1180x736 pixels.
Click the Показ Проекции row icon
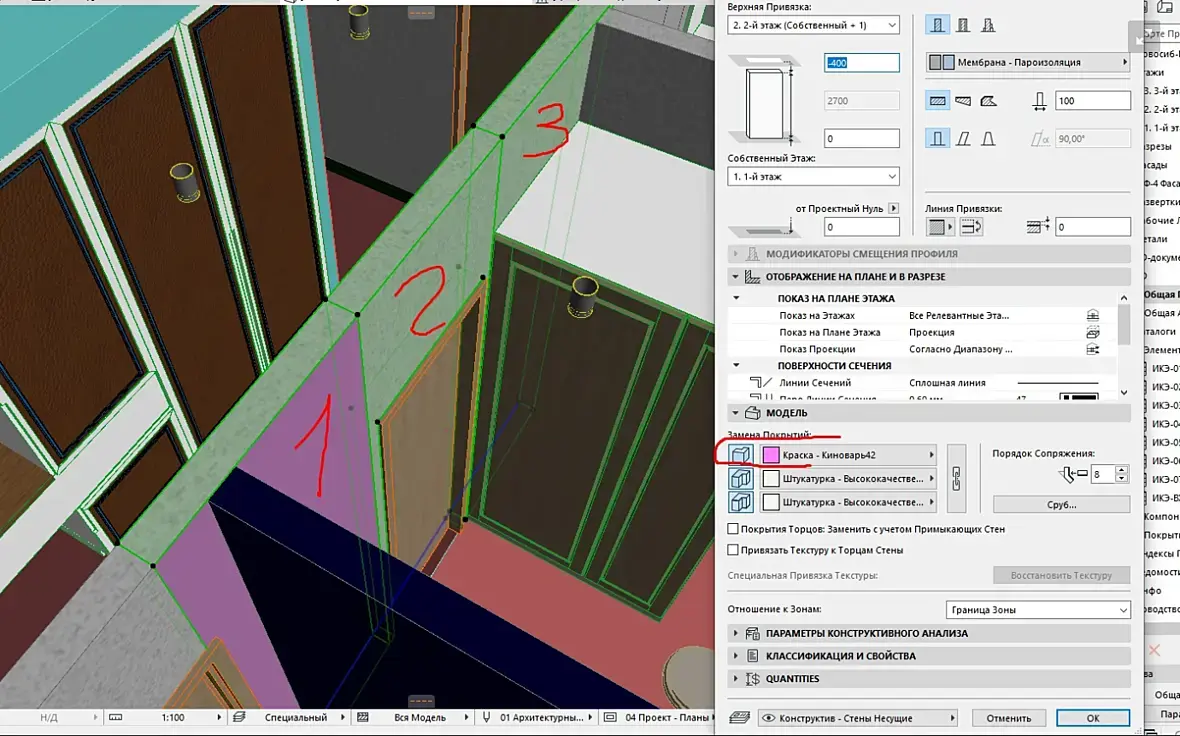[x=1093, y=349]
